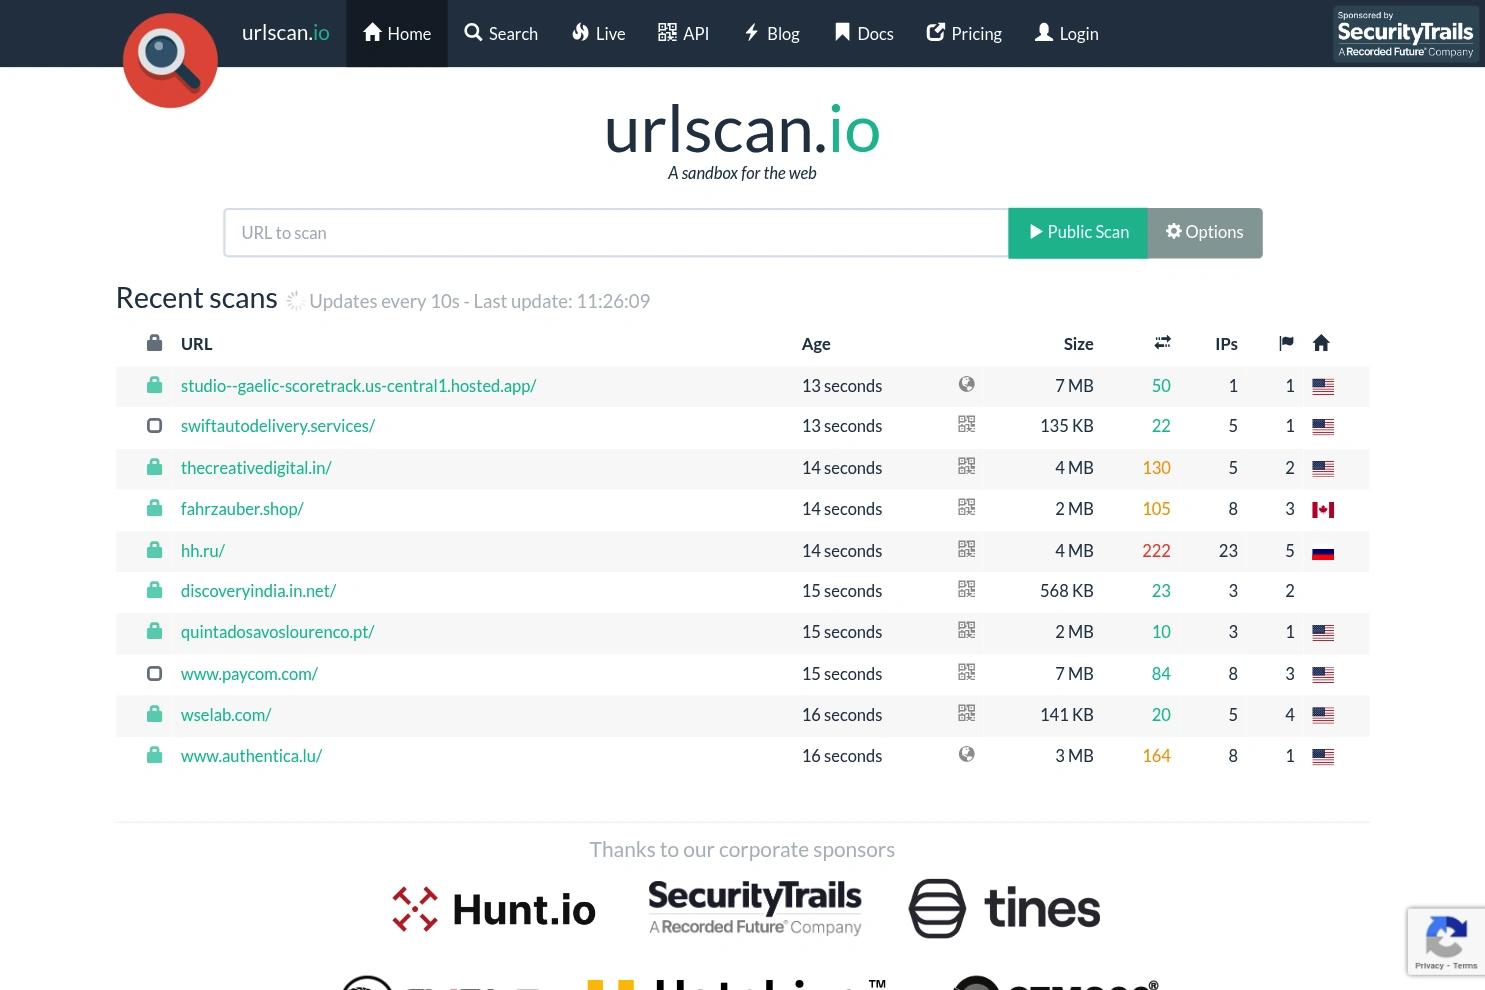Open the swiftautodelivery.services scan result
The image size is (1485, 990).
[x=278, y=426]
